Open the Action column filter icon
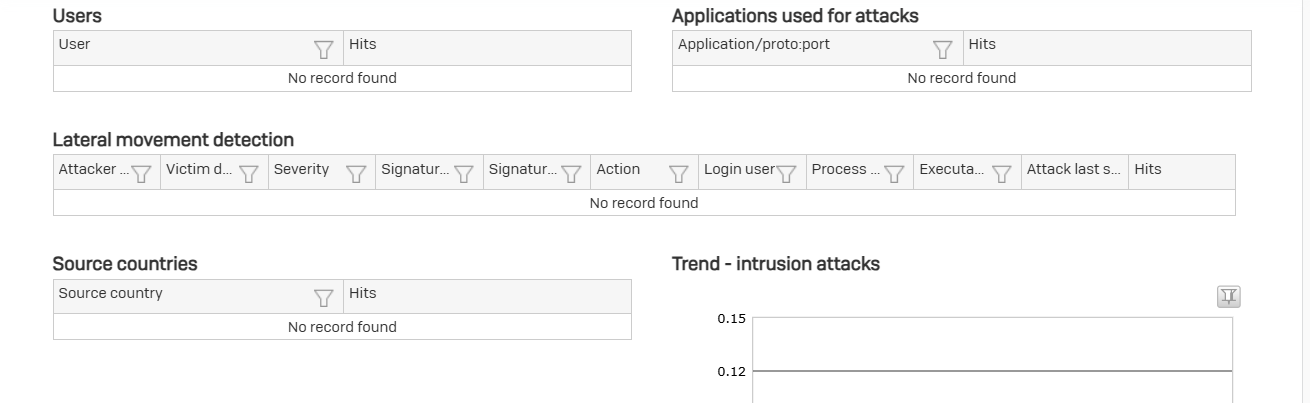 pos(679,174)
